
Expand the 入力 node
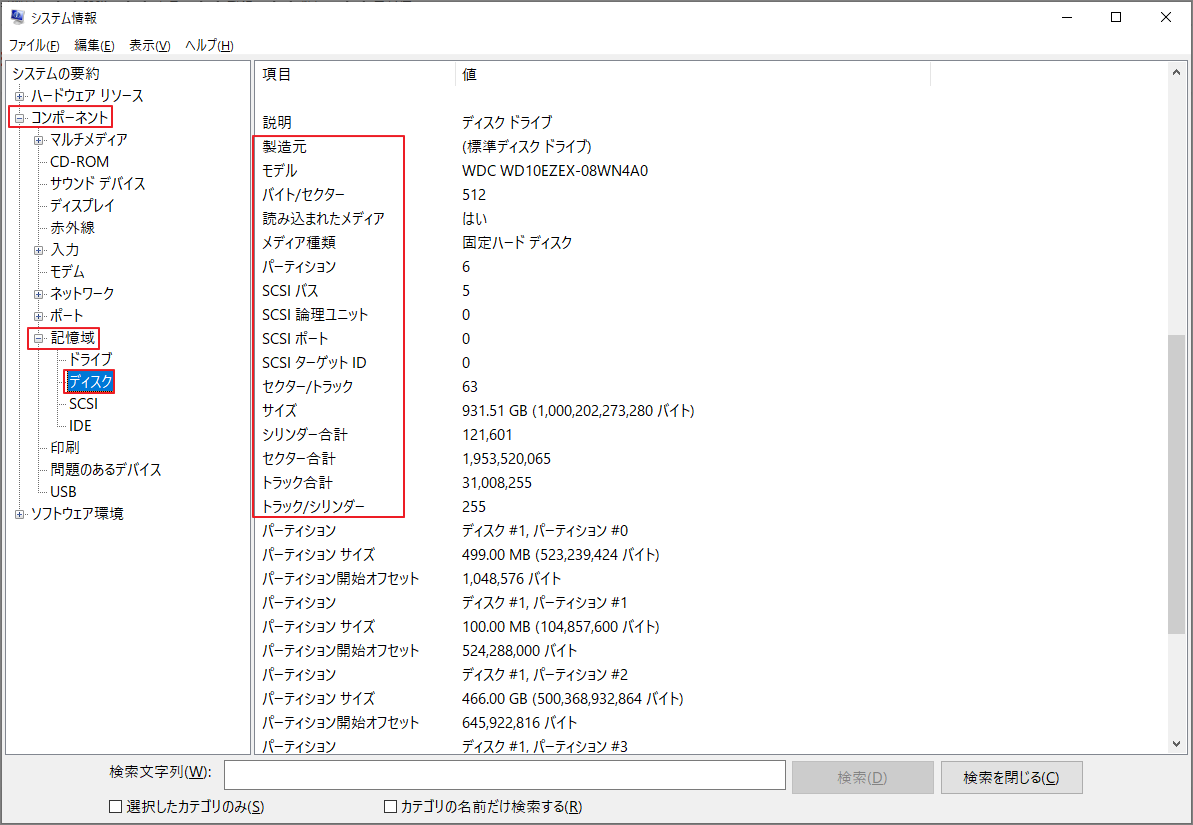[39, 250]
